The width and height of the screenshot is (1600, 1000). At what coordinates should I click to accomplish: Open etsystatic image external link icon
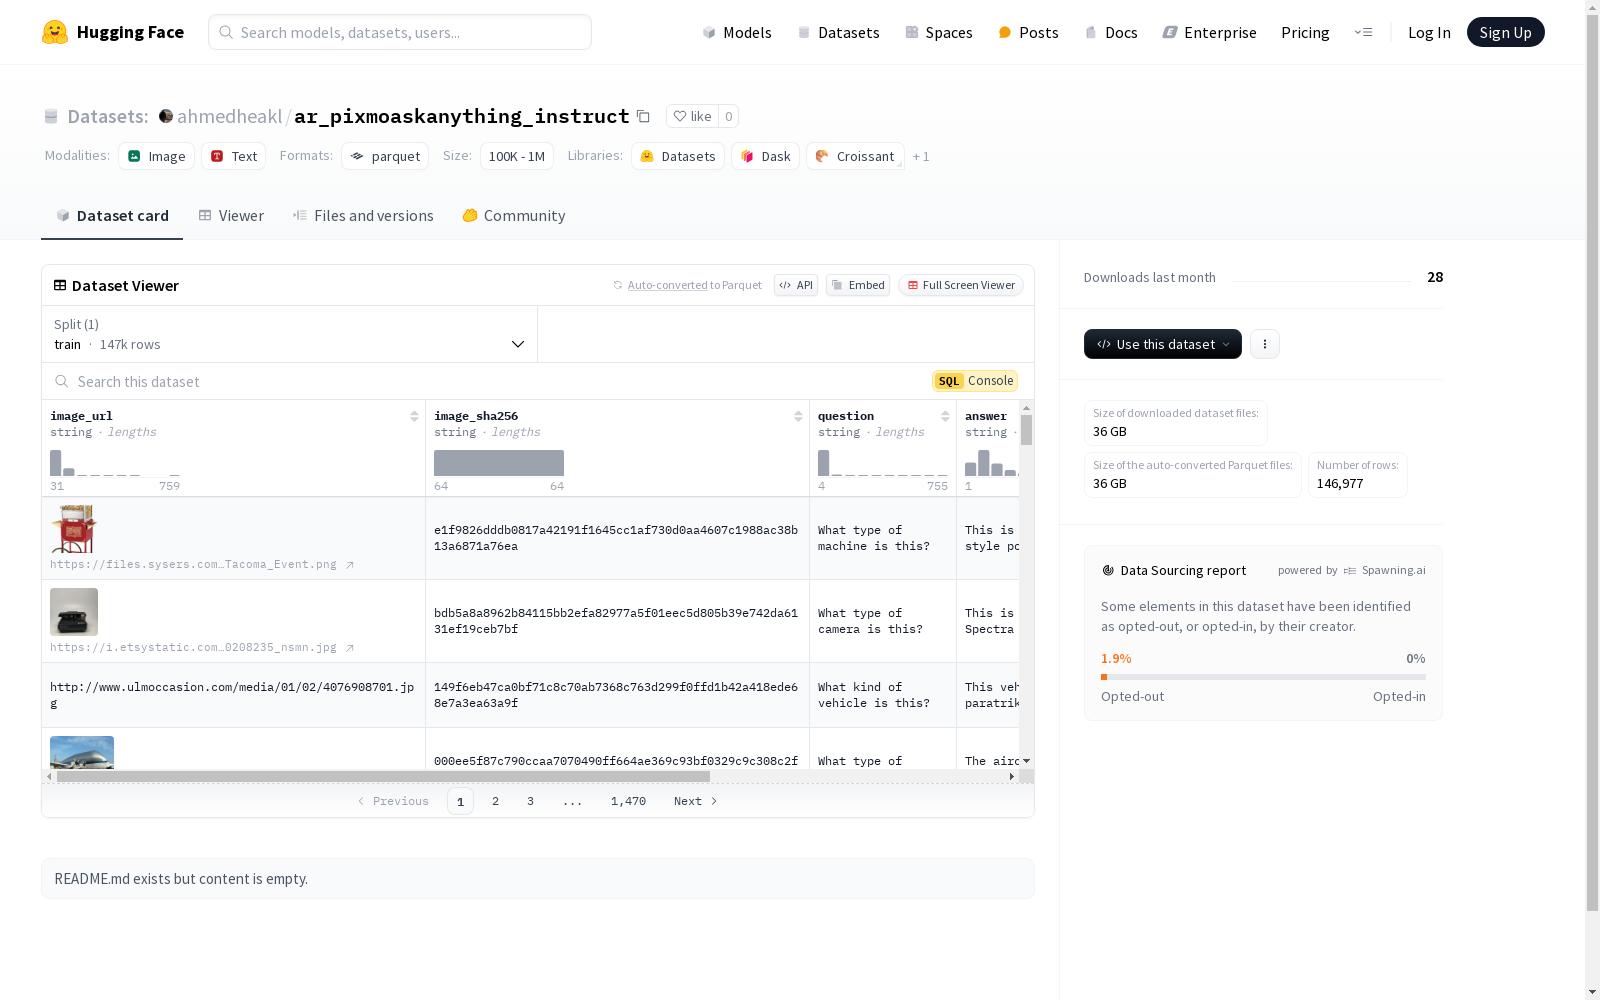coord(350,648)
